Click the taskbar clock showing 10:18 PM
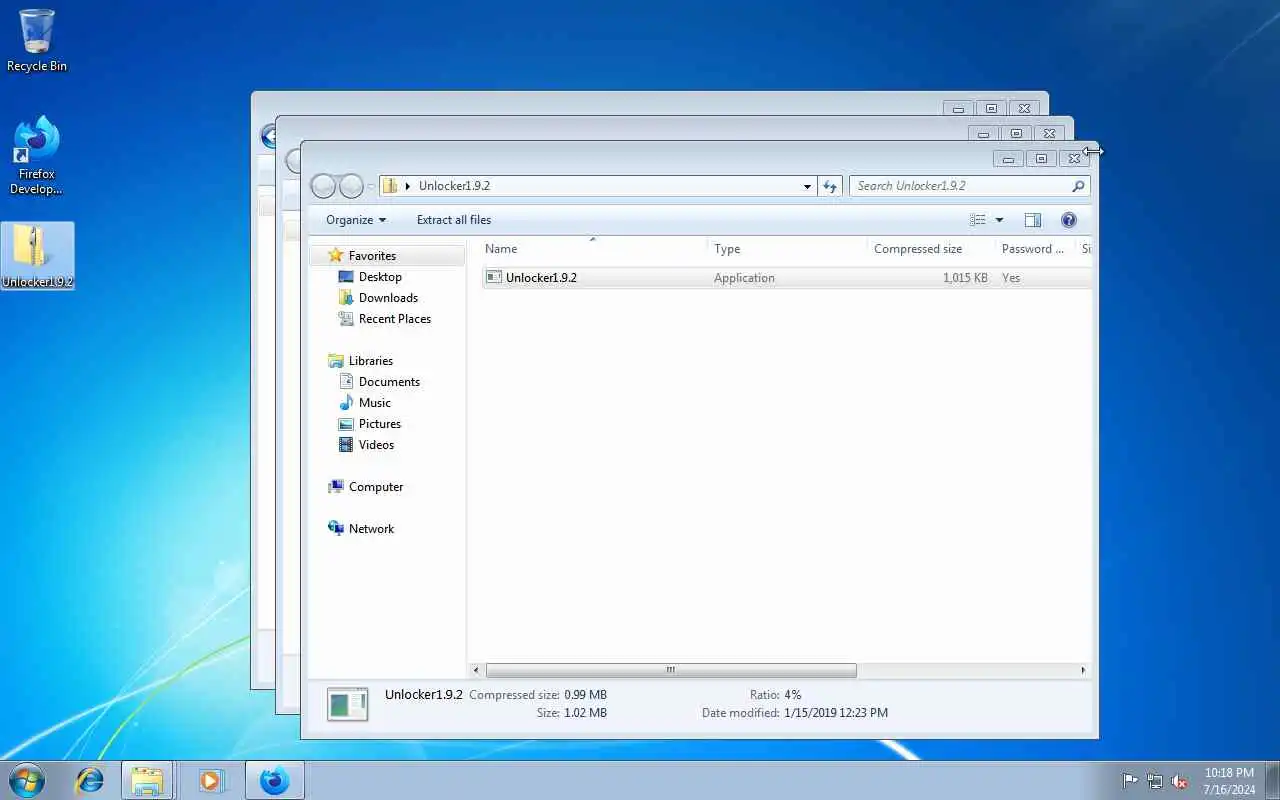This screenshot has width=1280, height=800. (x=1229, y=781)
